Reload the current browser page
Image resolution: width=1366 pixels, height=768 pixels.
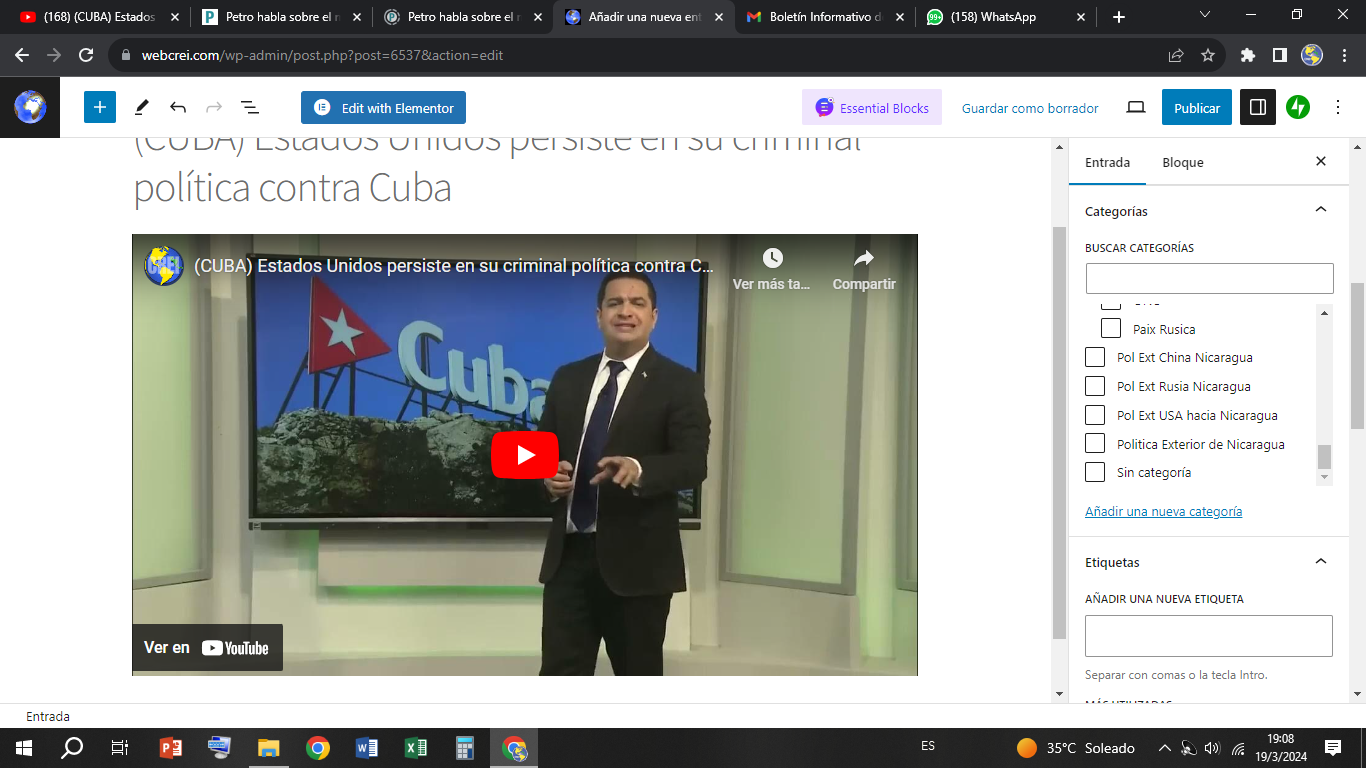pos(86,55)
